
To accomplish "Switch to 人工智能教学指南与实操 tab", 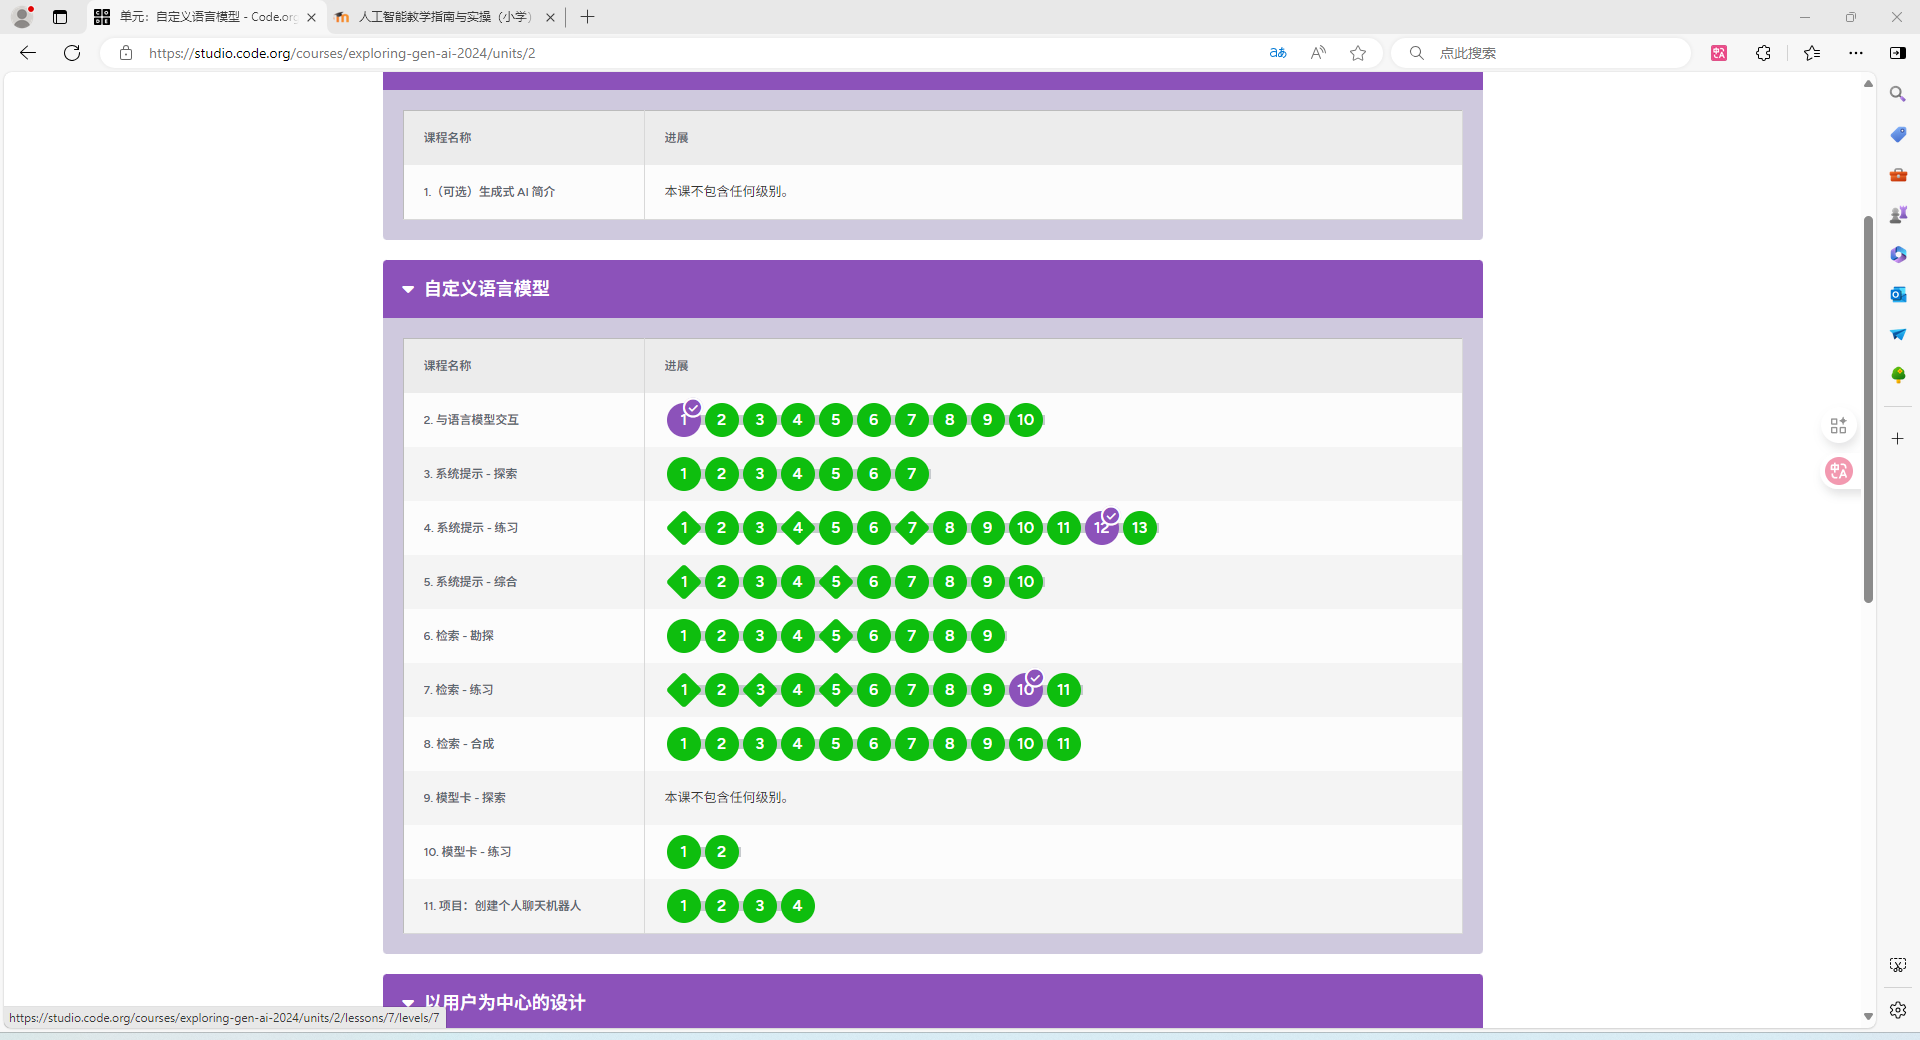I will [445, 17].
